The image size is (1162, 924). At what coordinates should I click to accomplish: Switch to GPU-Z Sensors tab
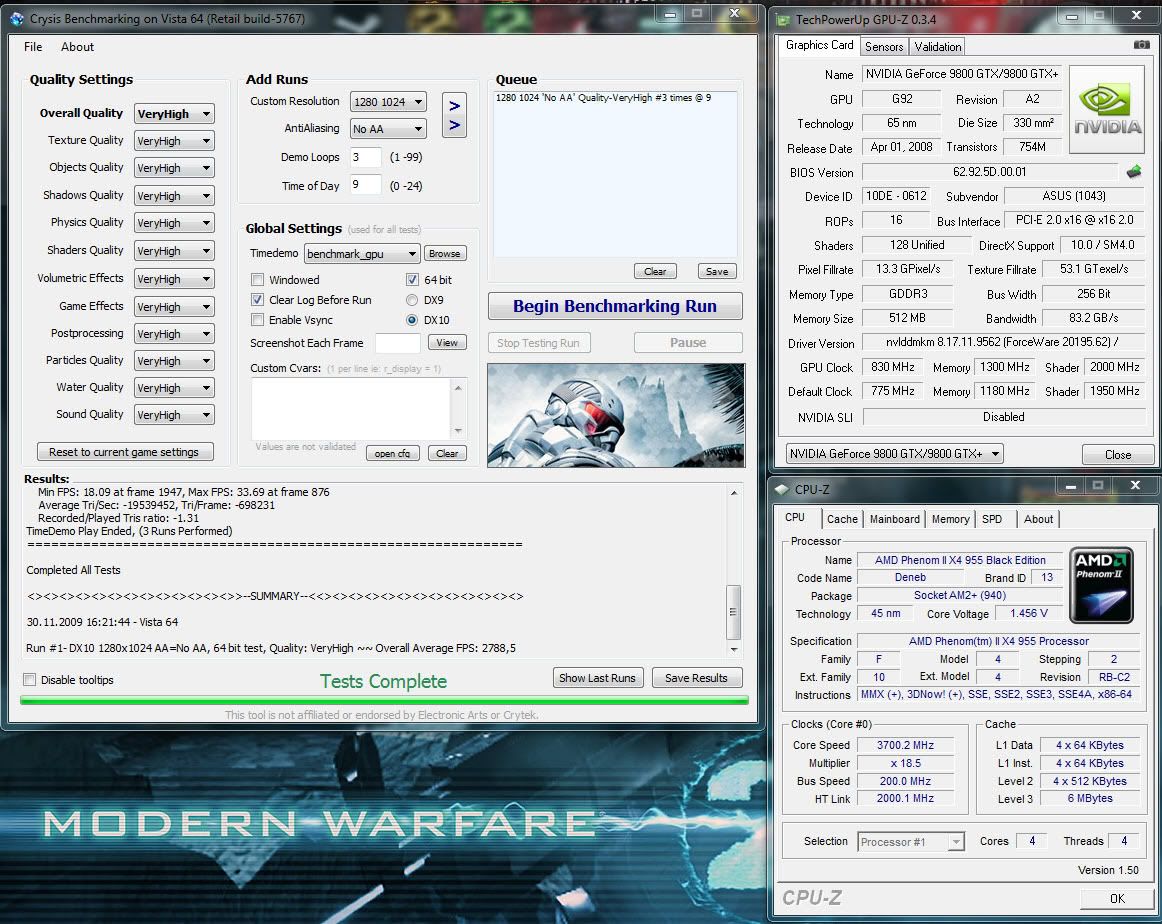[884, 47]
